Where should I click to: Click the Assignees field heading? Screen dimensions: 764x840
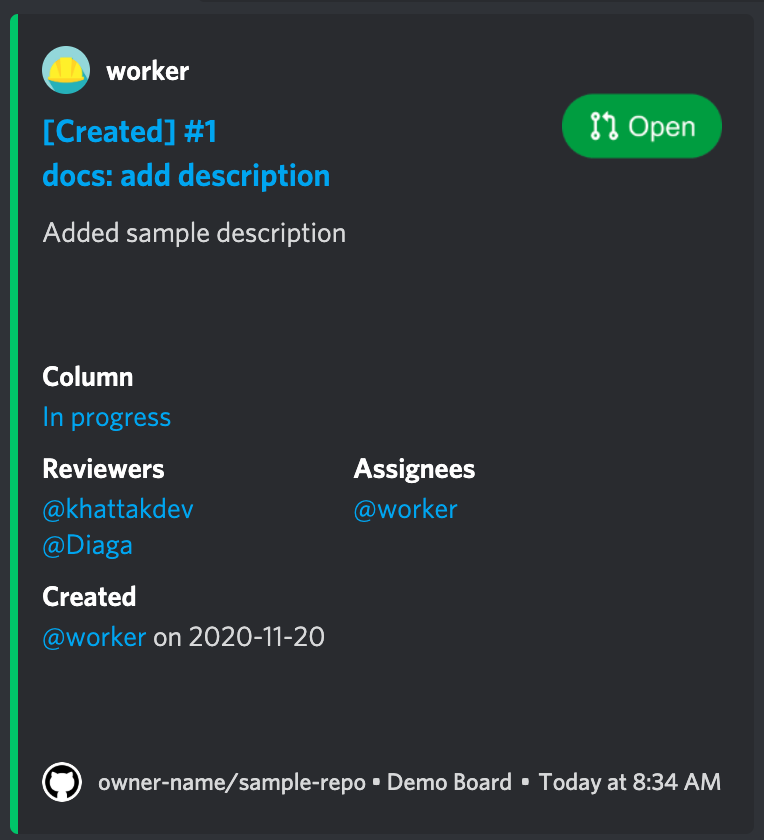pos(414,469)
